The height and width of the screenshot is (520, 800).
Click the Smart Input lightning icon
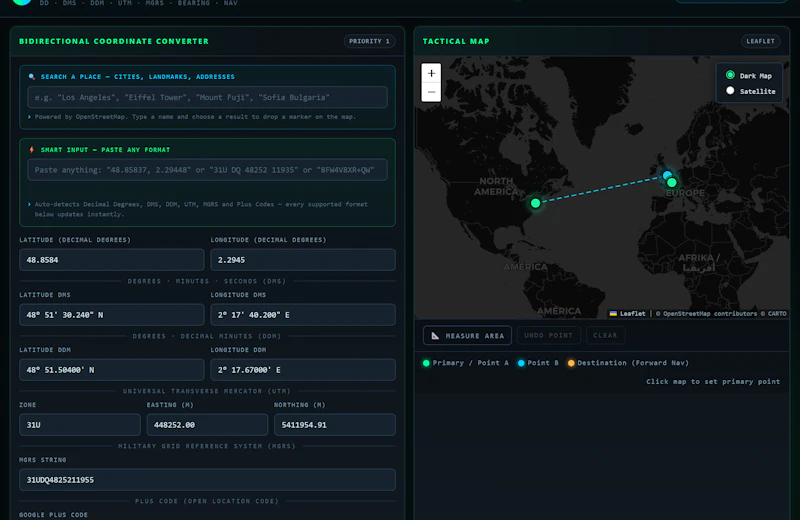[x=32, y=150]
